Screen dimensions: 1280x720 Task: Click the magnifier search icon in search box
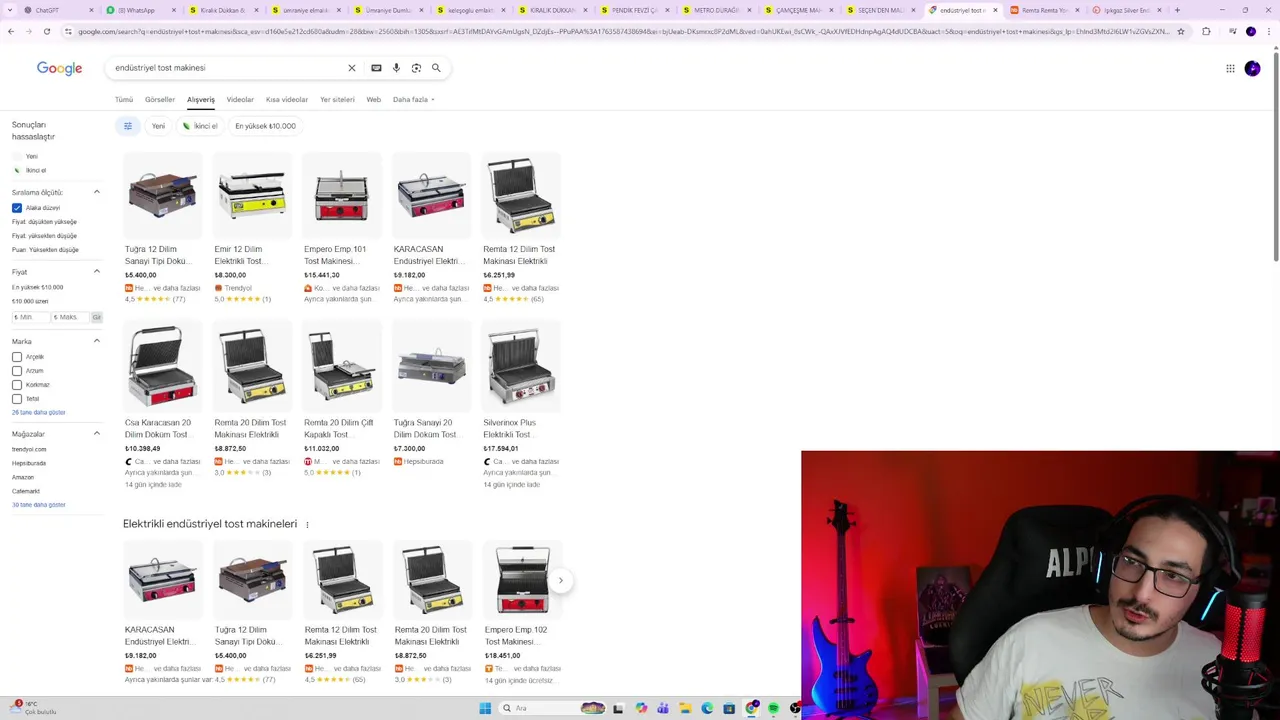point(436,68)
